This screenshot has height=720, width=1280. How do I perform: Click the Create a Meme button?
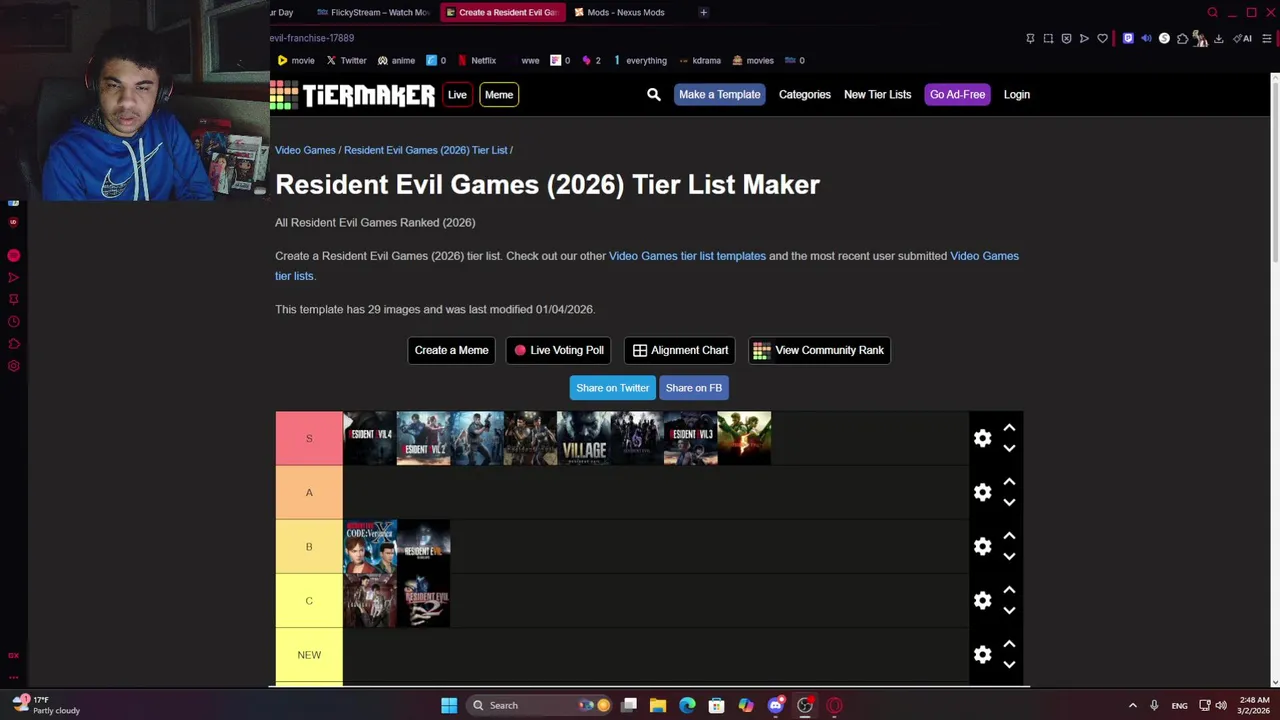click(451, 350)
